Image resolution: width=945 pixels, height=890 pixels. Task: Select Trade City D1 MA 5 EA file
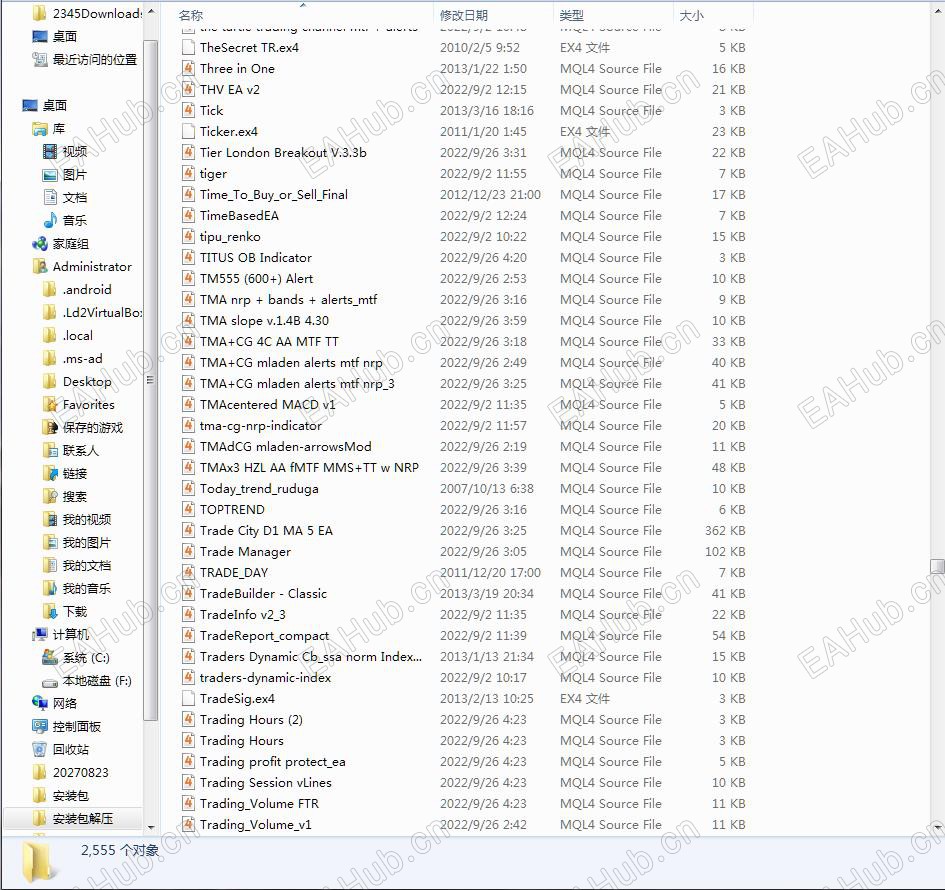coord(266,530)
